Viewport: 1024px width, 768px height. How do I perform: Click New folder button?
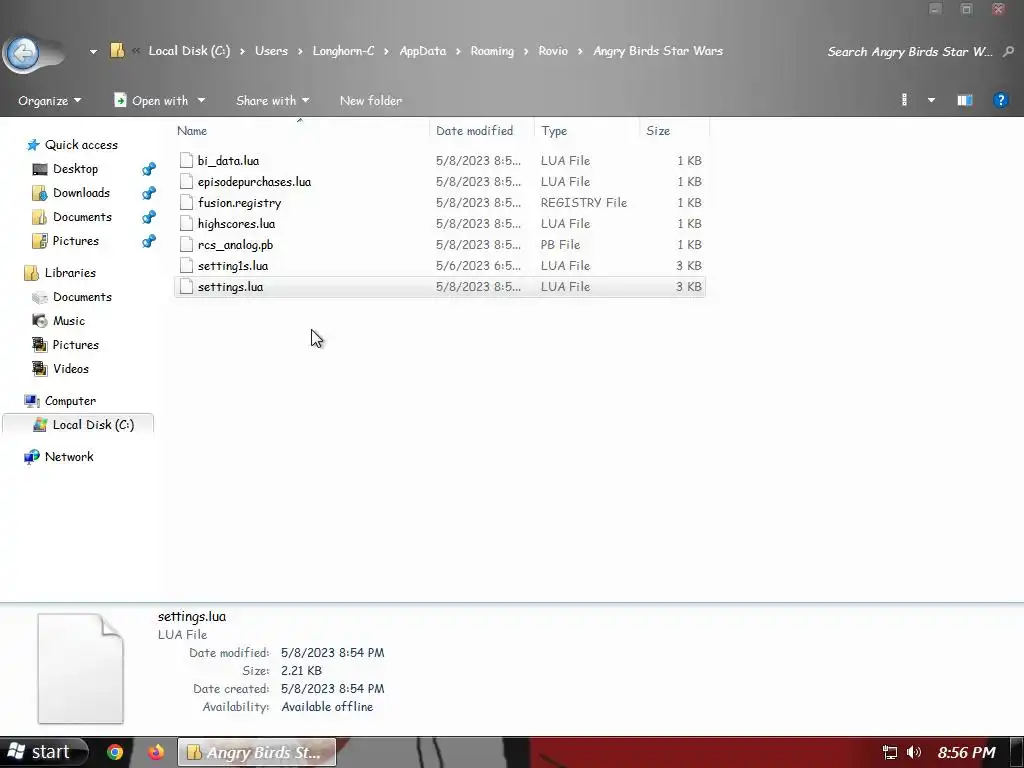click(371, 101)
